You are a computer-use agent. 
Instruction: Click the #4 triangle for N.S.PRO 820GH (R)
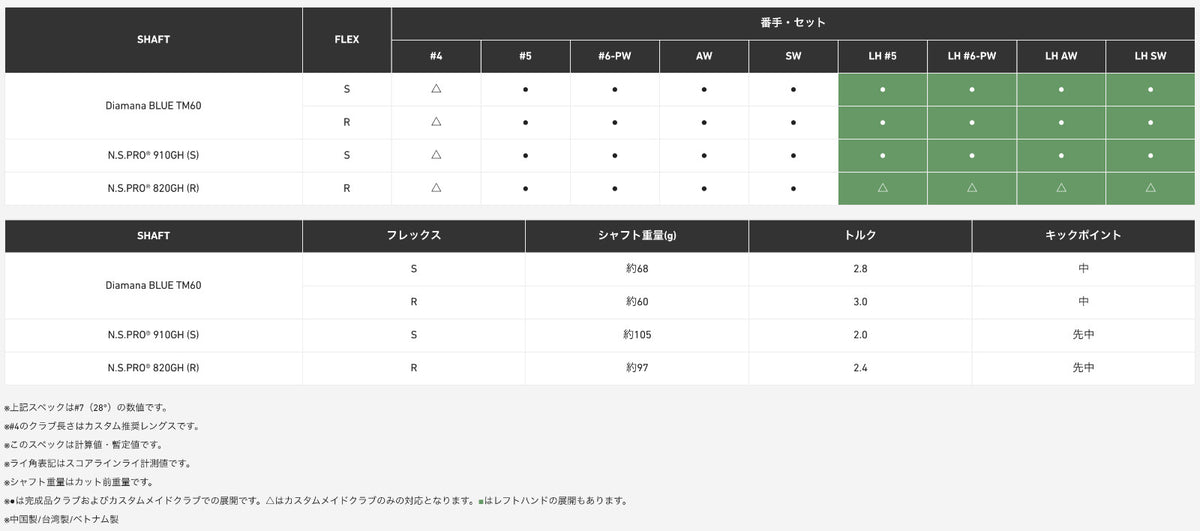[436, 188]
